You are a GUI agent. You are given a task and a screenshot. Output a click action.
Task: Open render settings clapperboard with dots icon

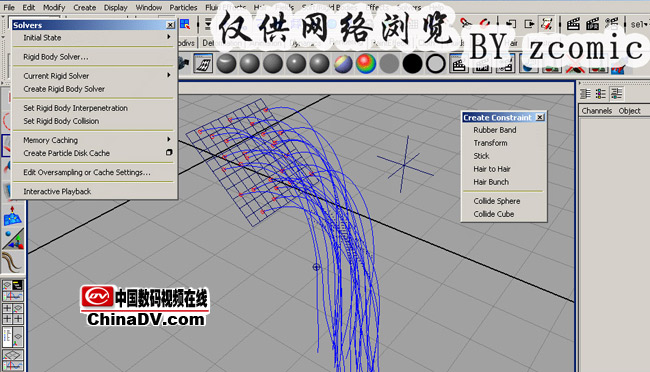tap(611, 24)
